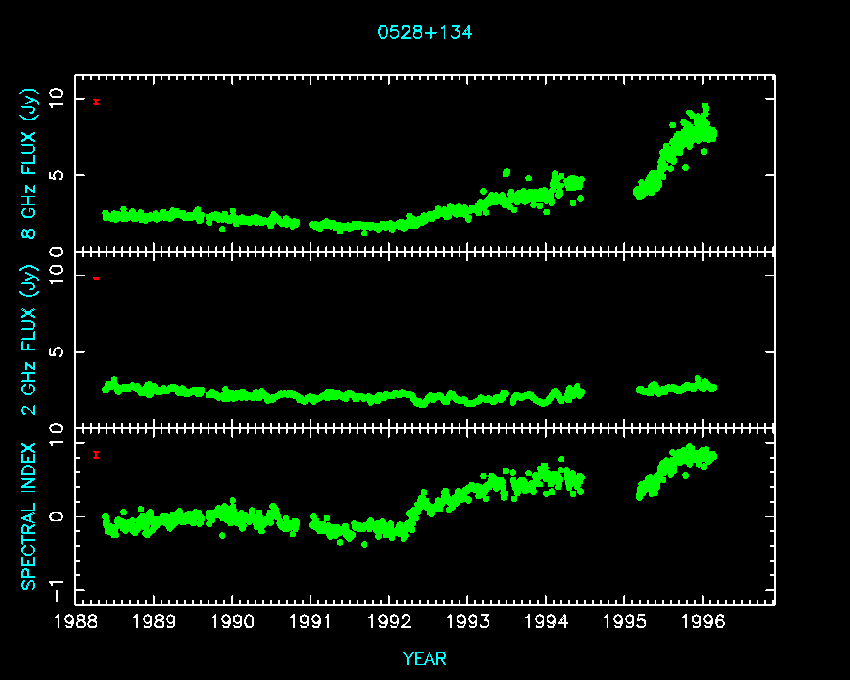Viewport: 850px width, 680px height.
Task: Click the SPECTRAL INDEX axis label
Action: click(x=30, y=516)
